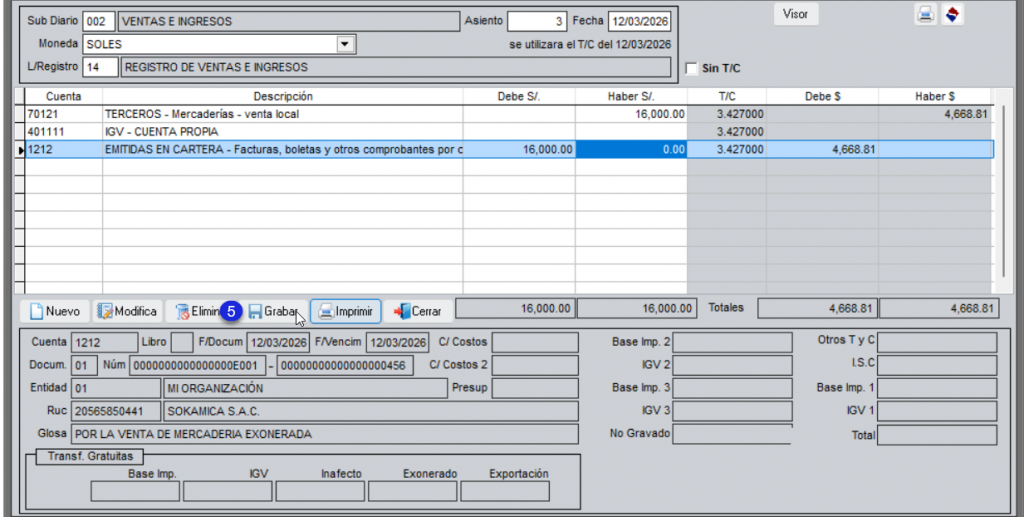The height and width of the screenshot is (517, 1024).
Task: Click the Modifica button
Action: pos(127,311)
